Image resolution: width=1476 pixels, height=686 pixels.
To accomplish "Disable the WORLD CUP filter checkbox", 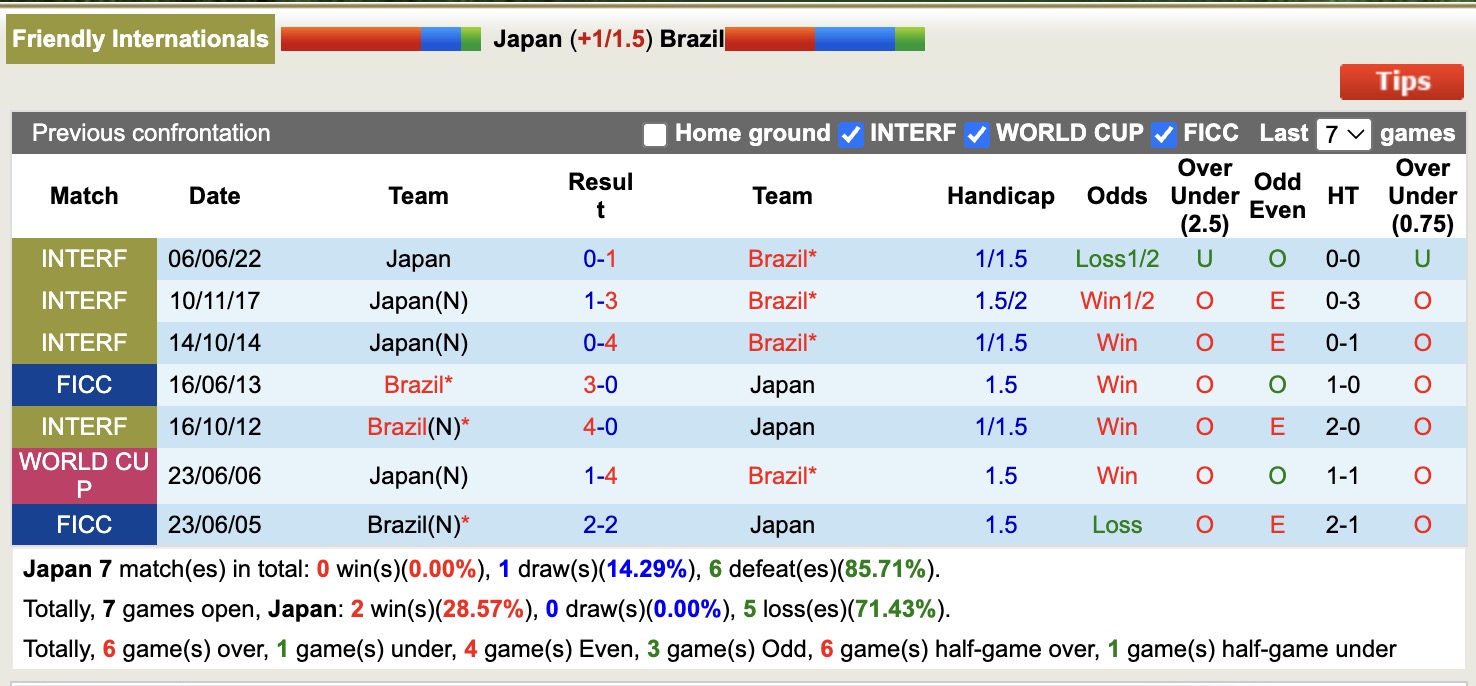I will [x=976, y=133].
